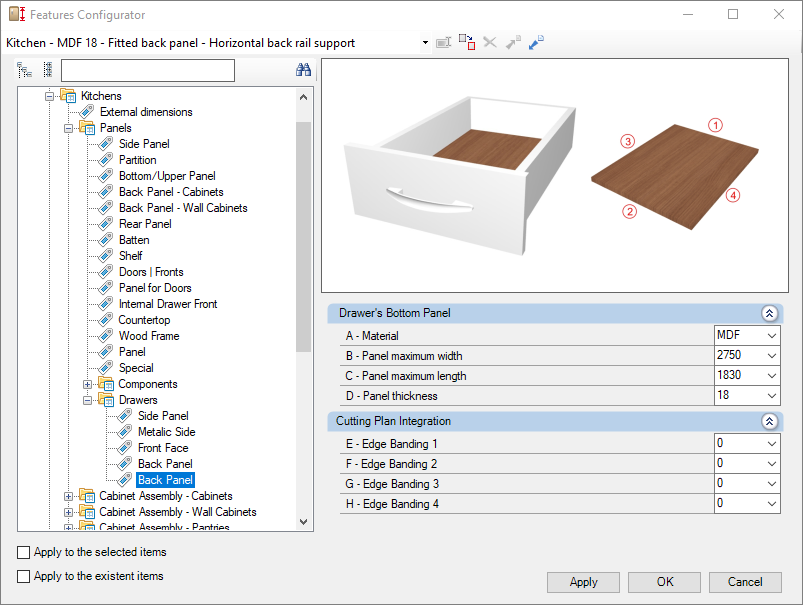This screenshot has width=803, height=605.
Task: Click the duplicate configuration squares icon
Action: pyautogui.click(x=467, y=42)
